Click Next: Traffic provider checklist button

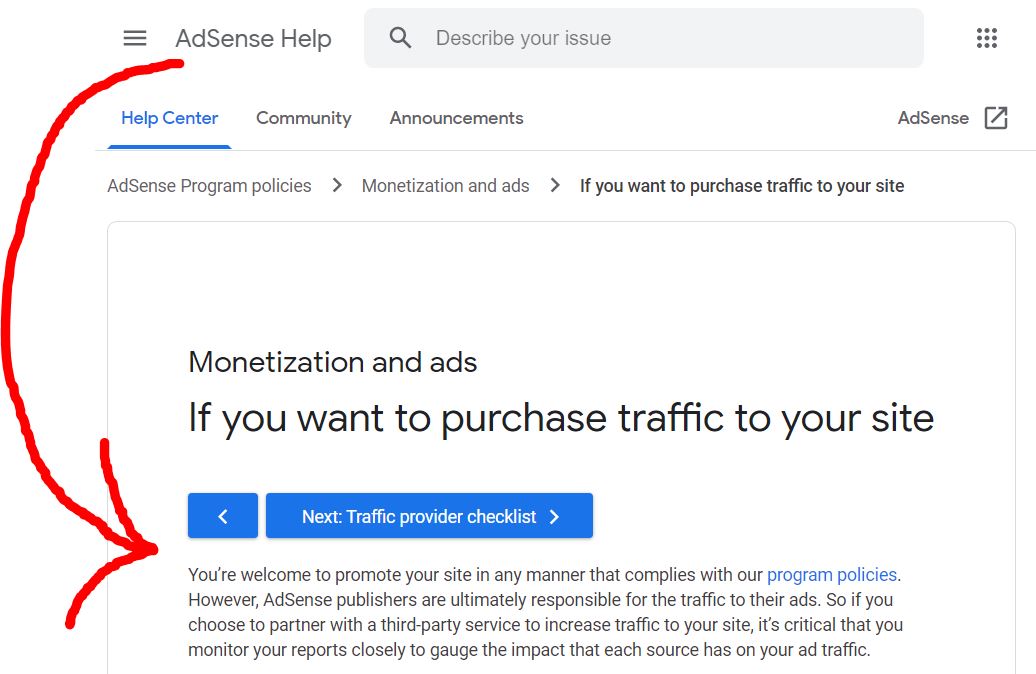(429, 515)
